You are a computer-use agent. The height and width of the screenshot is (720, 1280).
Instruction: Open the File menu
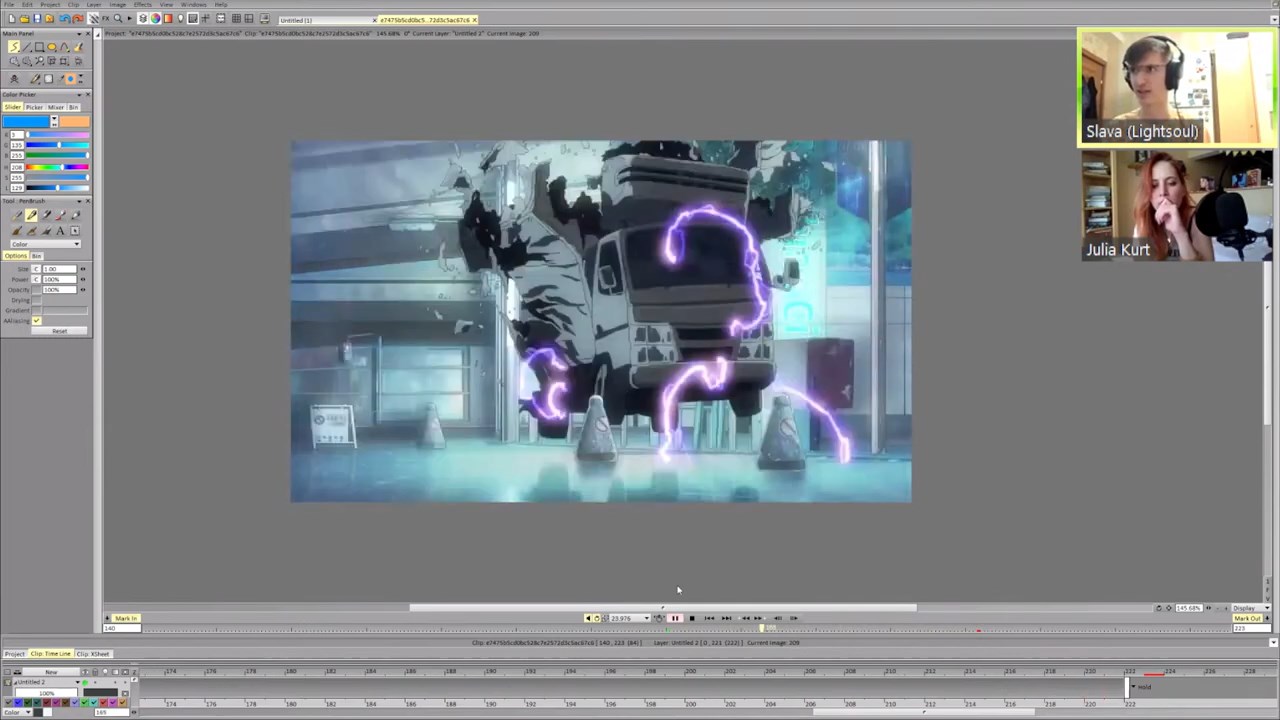click(x=9, y=5)
